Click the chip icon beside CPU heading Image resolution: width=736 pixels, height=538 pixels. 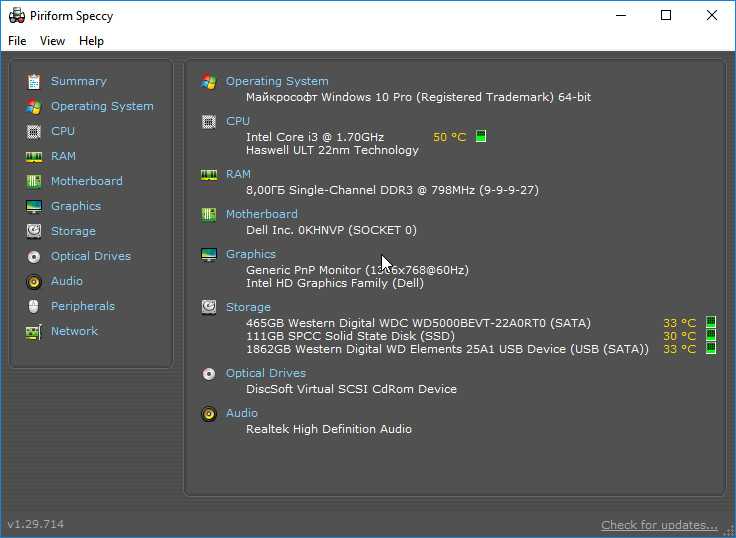[209, 122]
